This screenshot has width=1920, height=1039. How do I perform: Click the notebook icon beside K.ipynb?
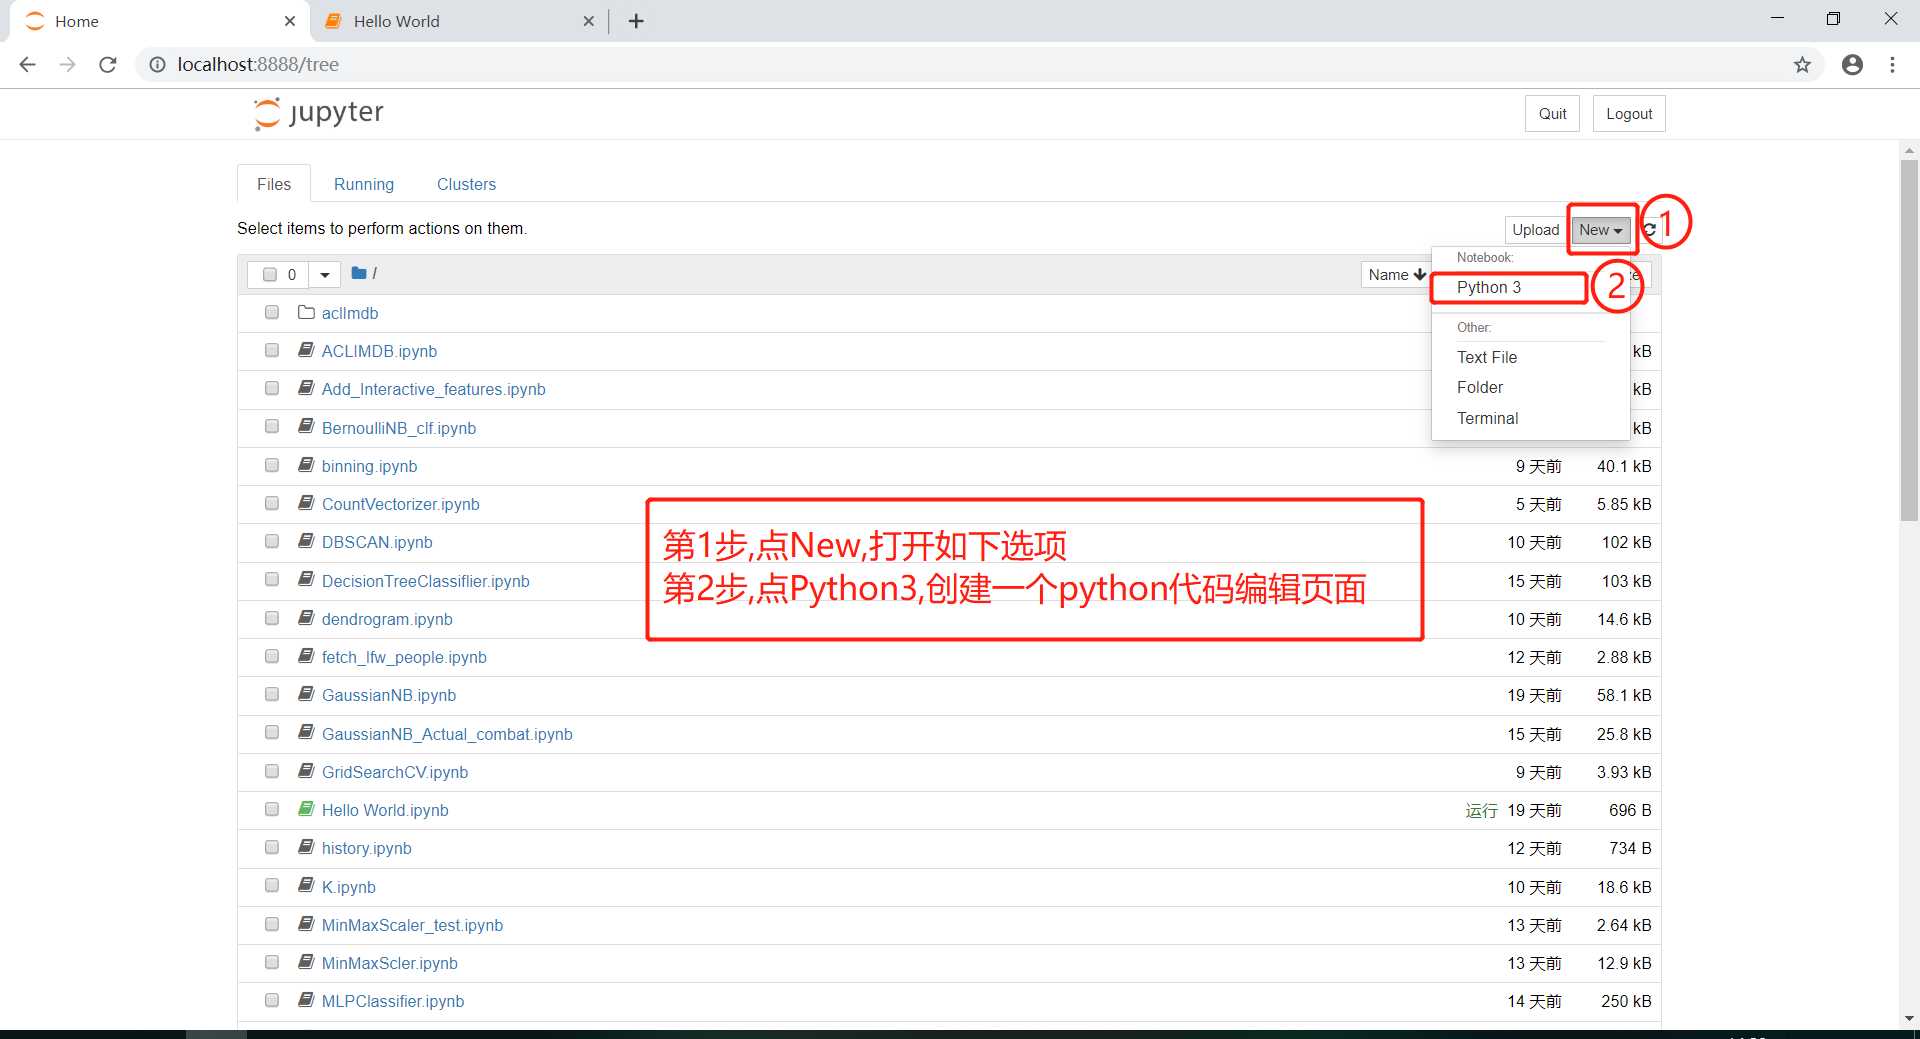[x=306, y=885]
